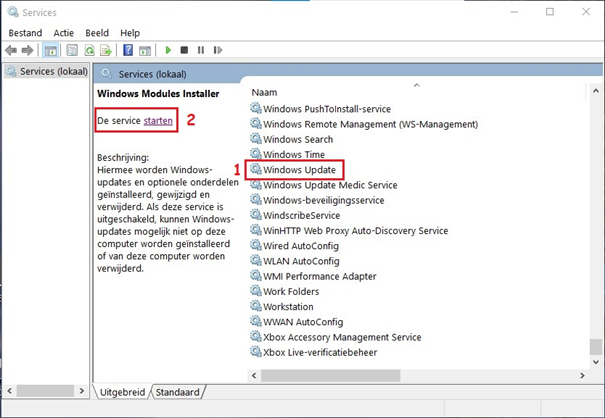
Task: Stop service with square stop icon
Action: pyautogui.click(x=184, y=50)
